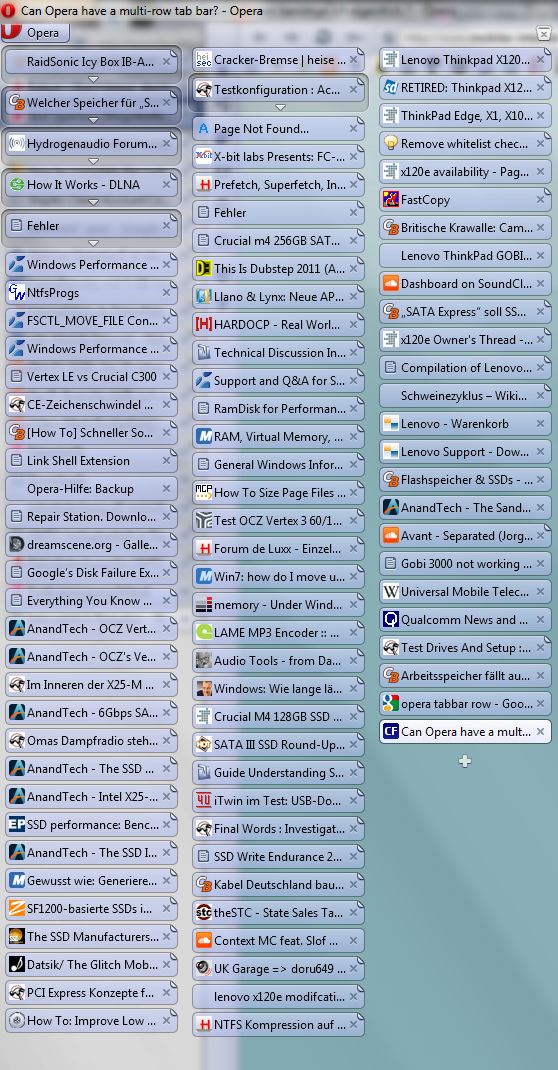Viewport: 558px width, 1070px height.
Task: Click the stc favicon on theSTC tab
Action: [203, 912]
